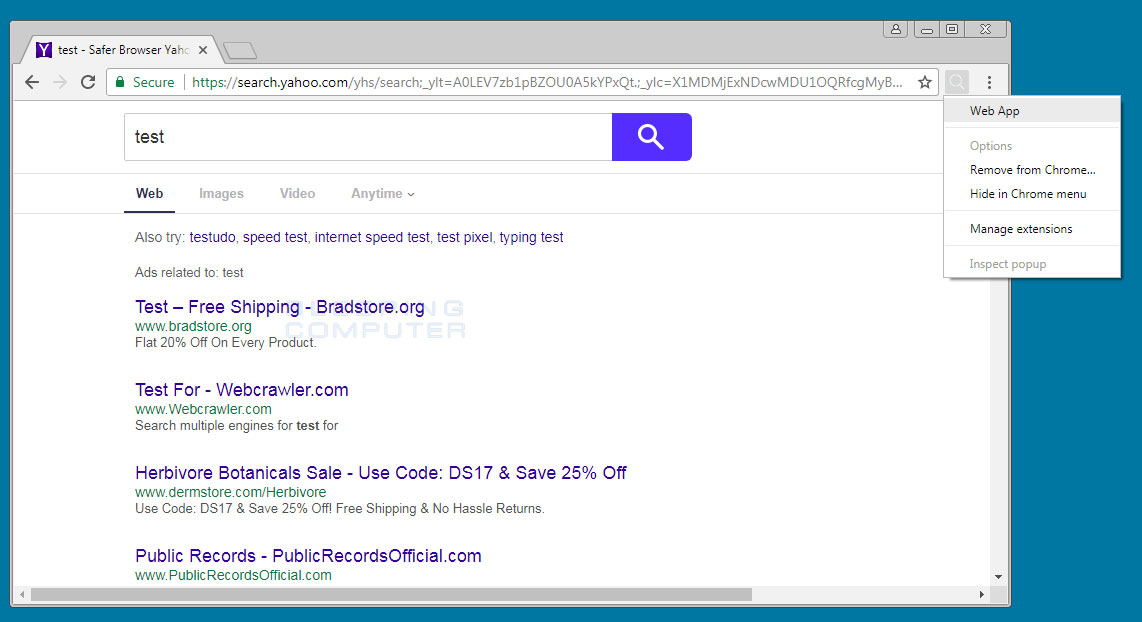
Task: Click the forward navigation arrow
Action: coord(59,82)
